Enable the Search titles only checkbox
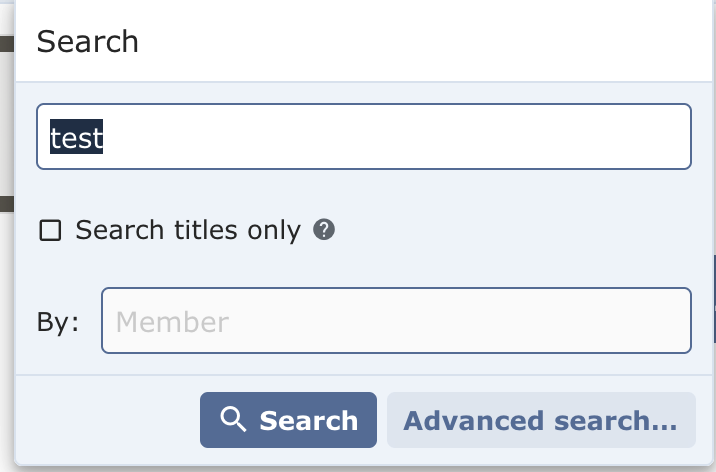Screen dimensions: 716x472 click(50, 231)
